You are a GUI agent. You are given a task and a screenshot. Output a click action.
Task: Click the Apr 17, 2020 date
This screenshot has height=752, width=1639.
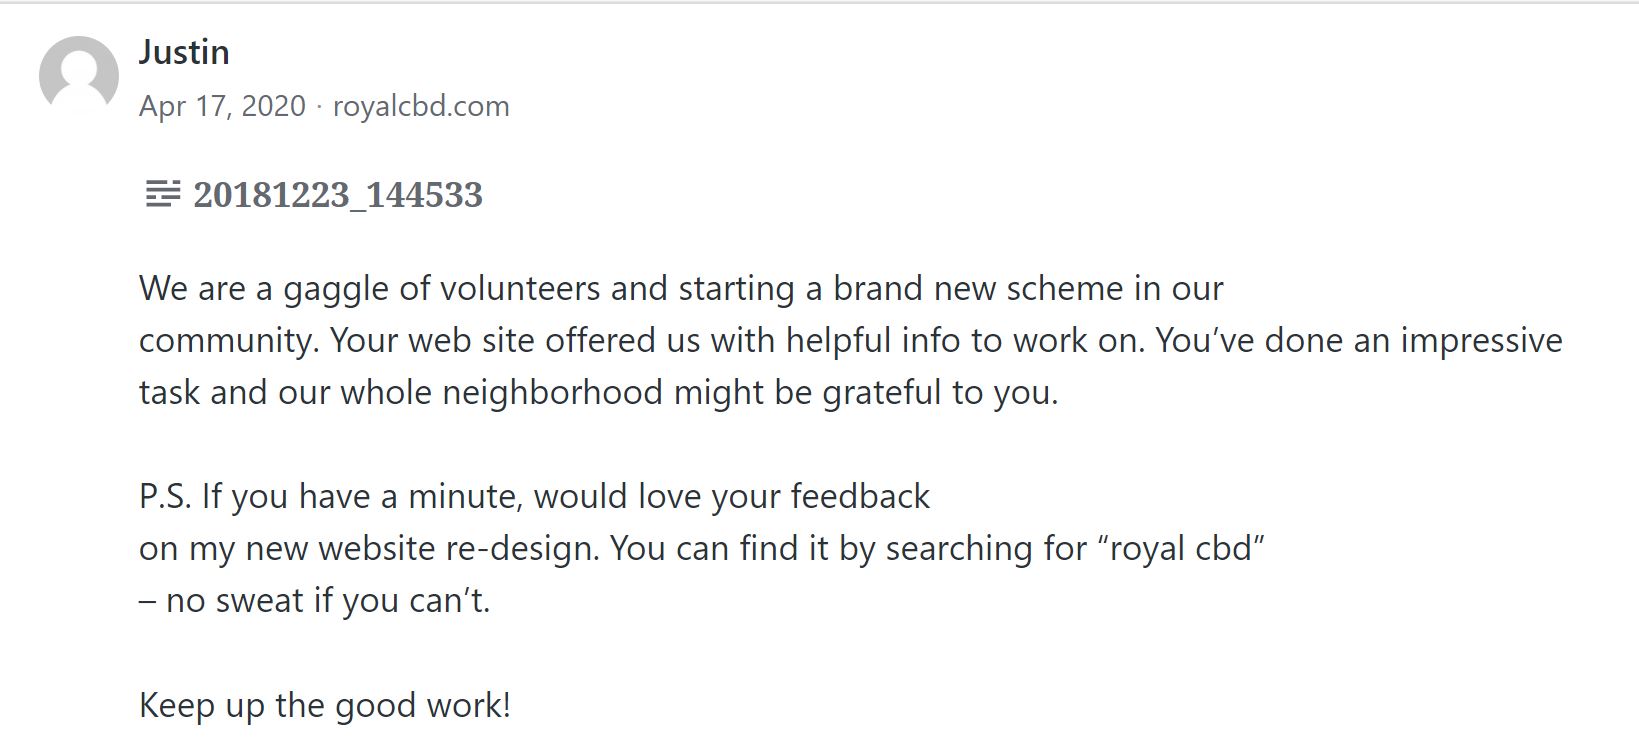pyautogui.click(x=222, y=106)
